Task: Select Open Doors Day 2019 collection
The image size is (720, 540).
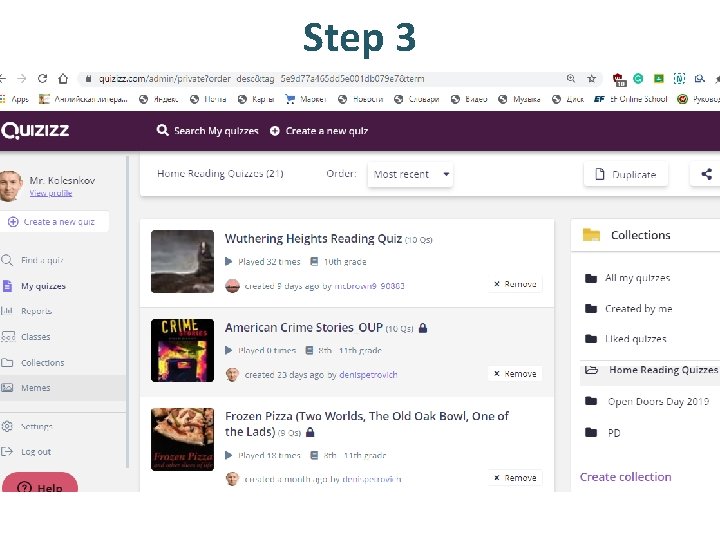Action: [x=647, y=401]
